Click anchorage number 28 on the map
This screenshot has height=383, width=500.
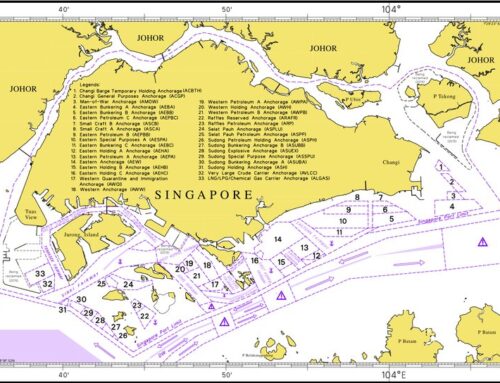pos(100,320)
